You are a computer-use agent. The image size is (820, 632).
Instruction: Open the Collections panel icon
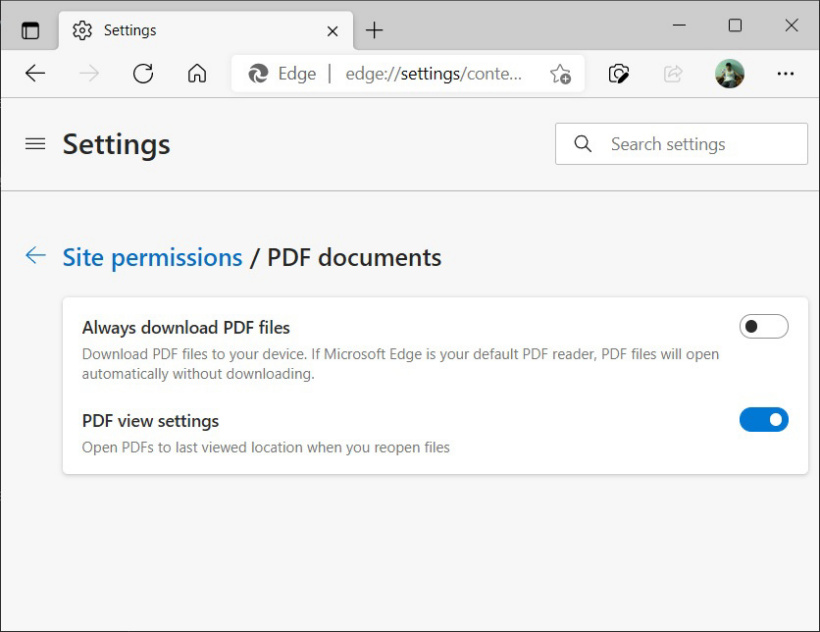(x=618, y=73)
